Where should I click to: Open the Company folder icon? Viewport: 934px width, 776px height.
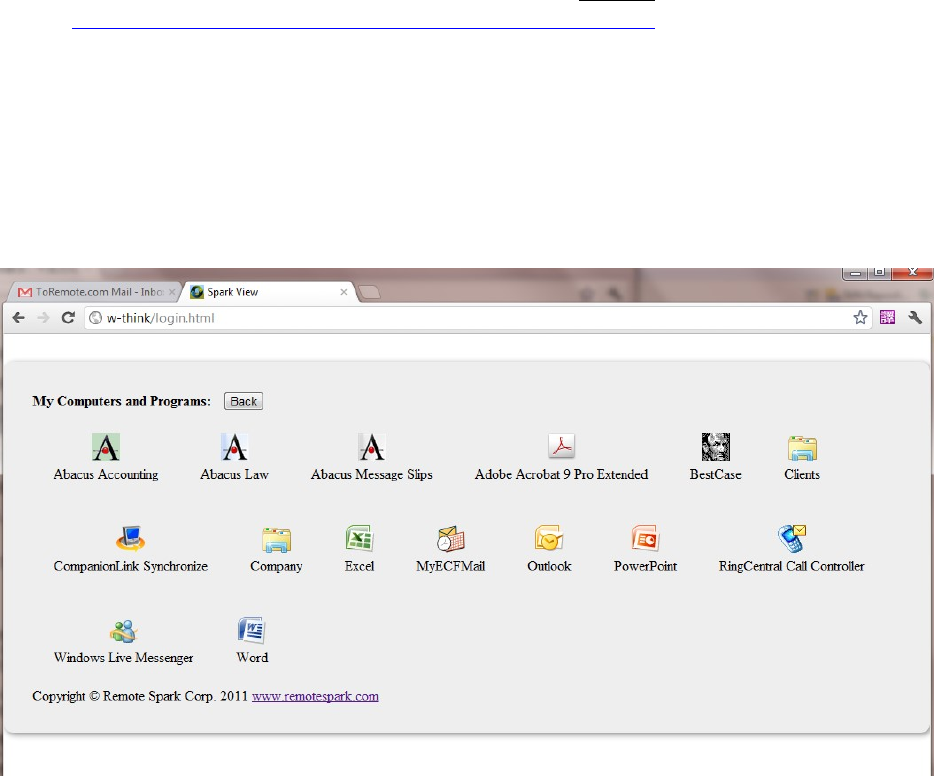[x=276, y=540]
